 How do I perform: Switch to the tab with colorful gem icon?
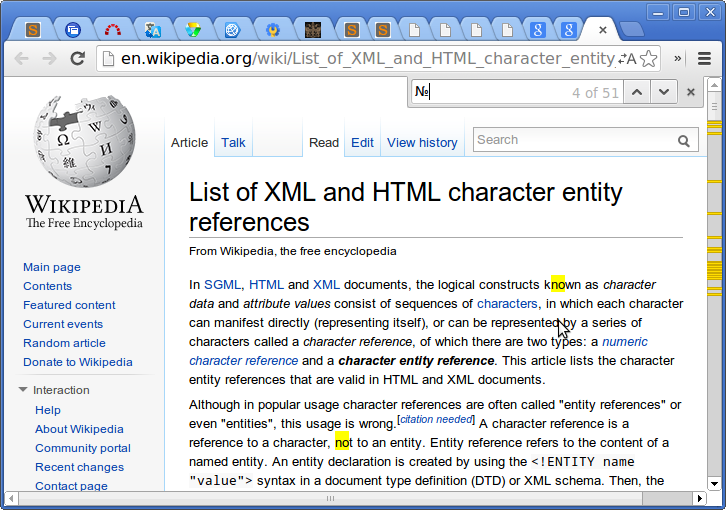(193, 30)
